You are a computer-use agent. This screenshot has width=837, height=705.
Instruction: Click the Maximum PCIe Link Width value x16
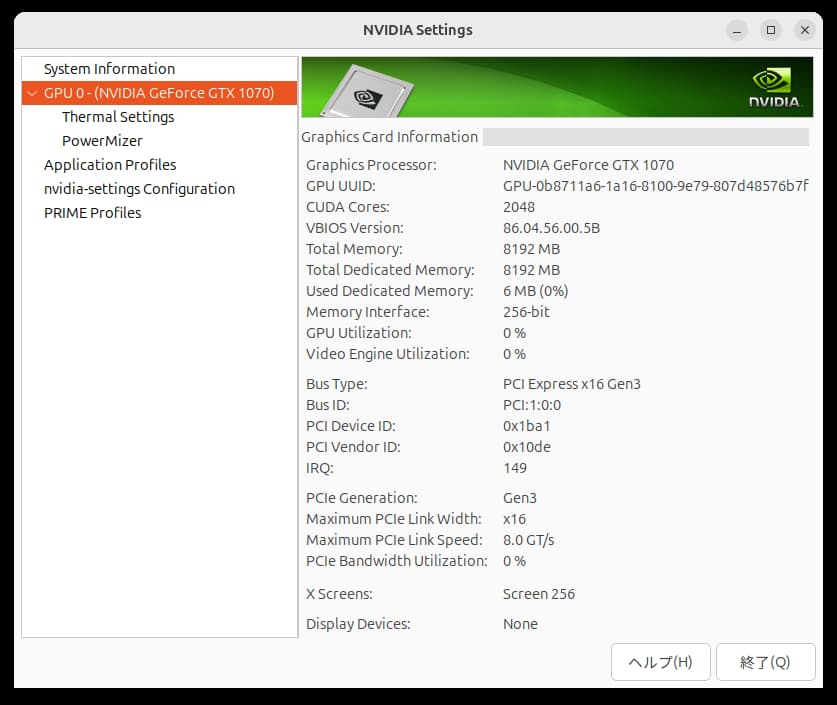514,519
